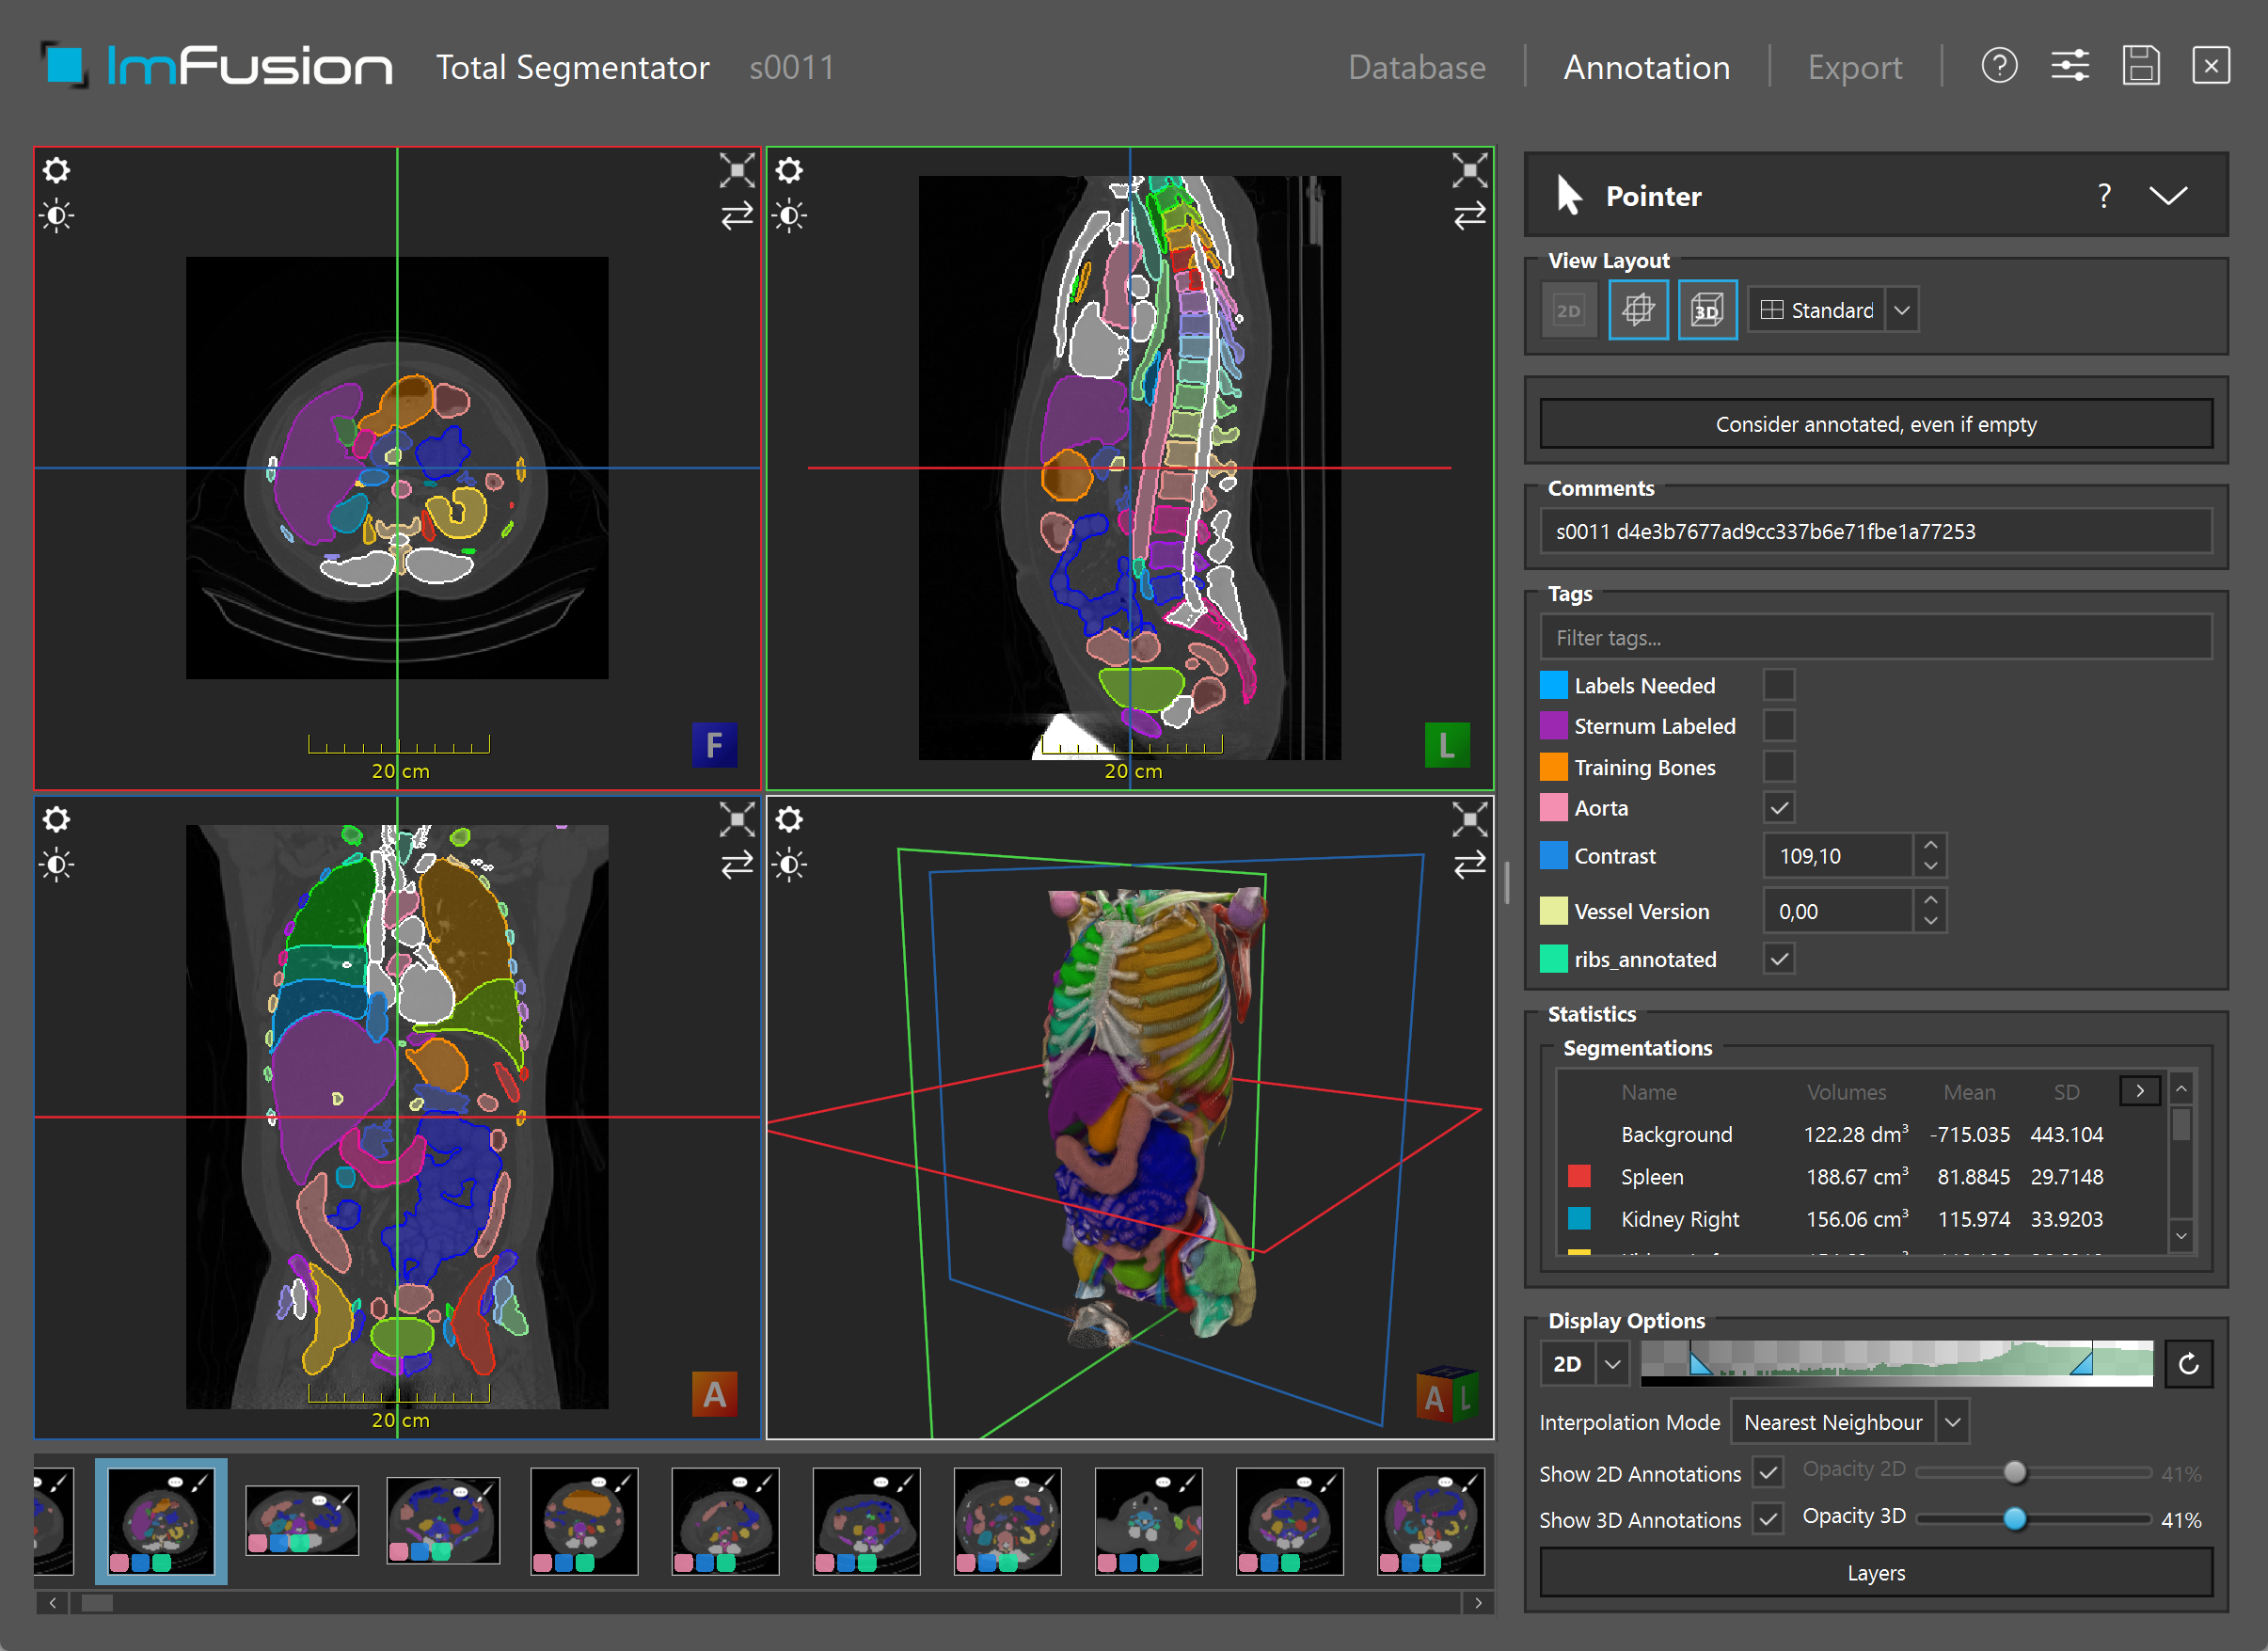The height and width of the screenshot is (1651, 2268).
Task: Open the settings sliders icon in header
Action: click(x=2069, y=67)
